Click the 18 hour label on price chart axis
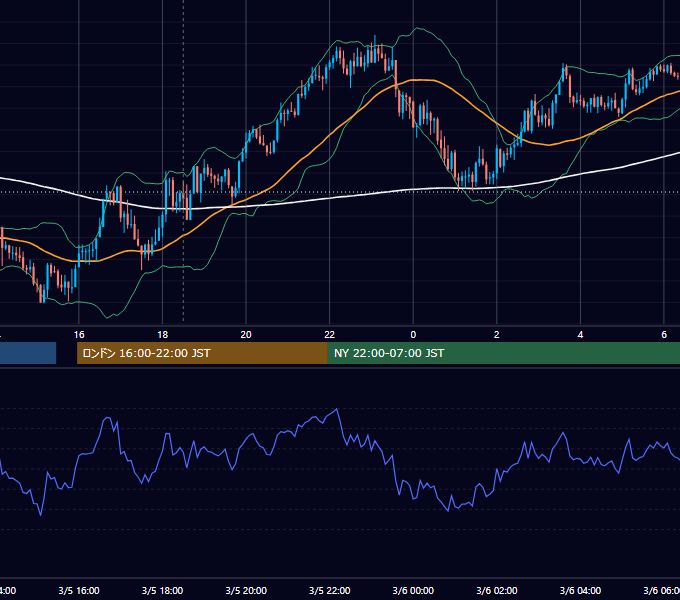Image resolution: width=680 pixels, height=600 pixels. (162, 335)
